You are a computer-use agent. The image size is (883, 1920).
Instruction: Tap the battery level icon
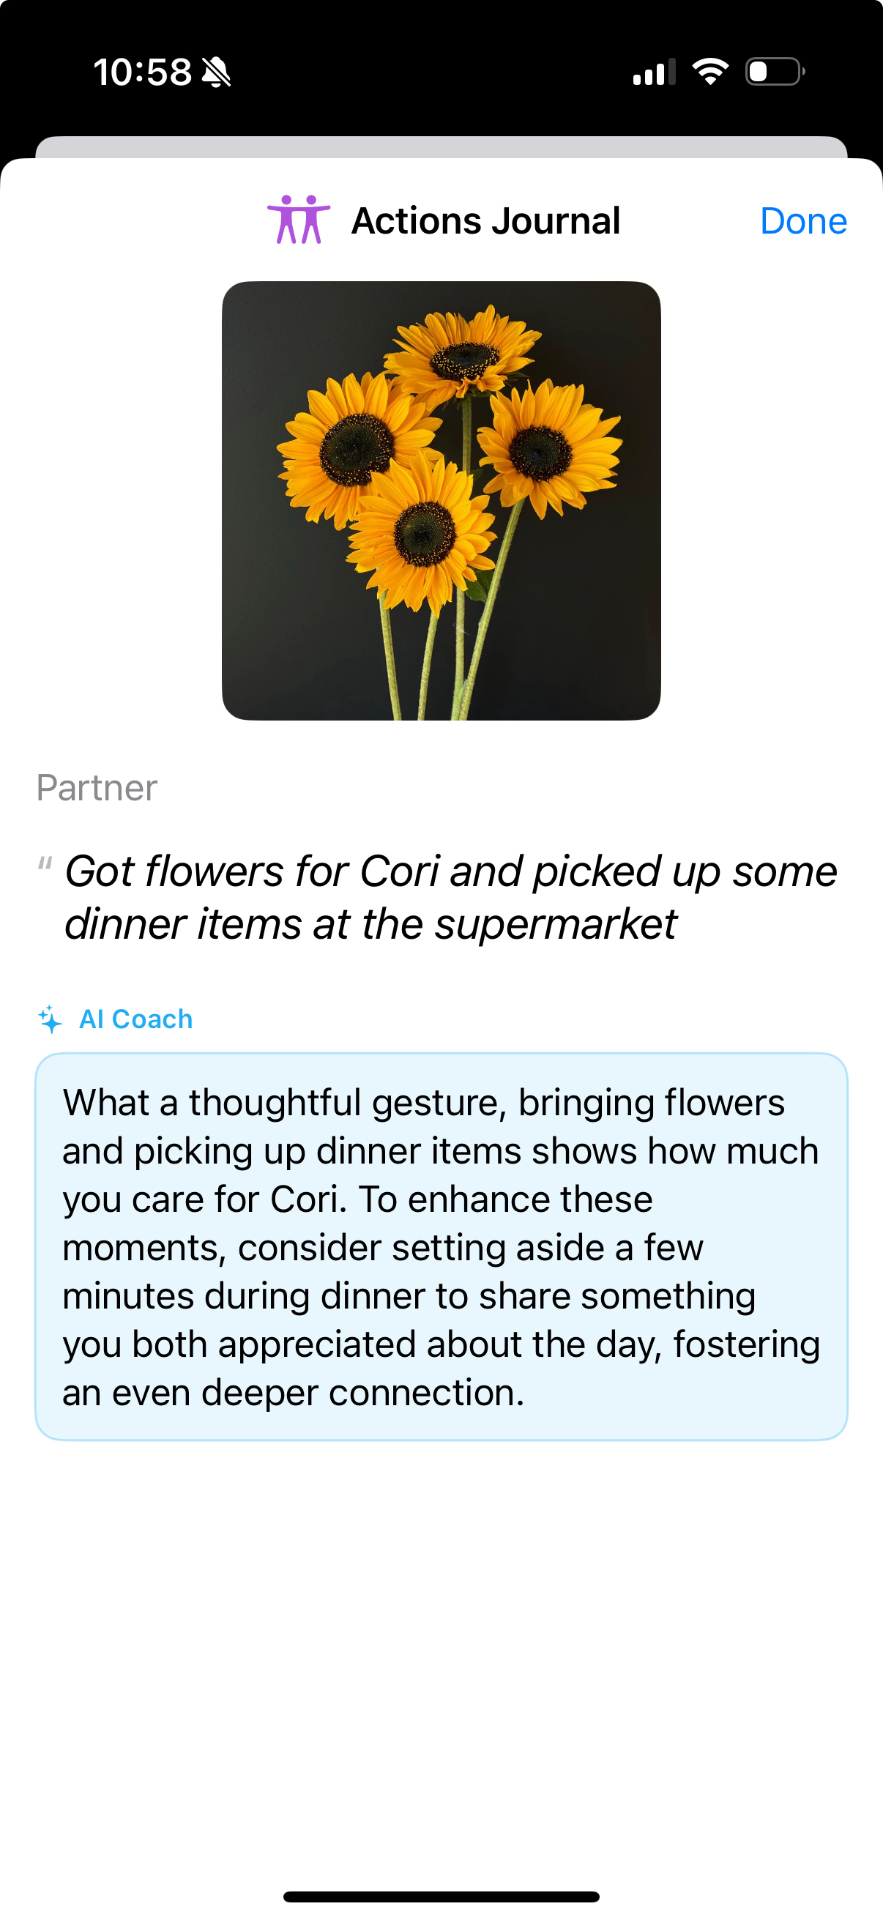[x=775, y=72]
